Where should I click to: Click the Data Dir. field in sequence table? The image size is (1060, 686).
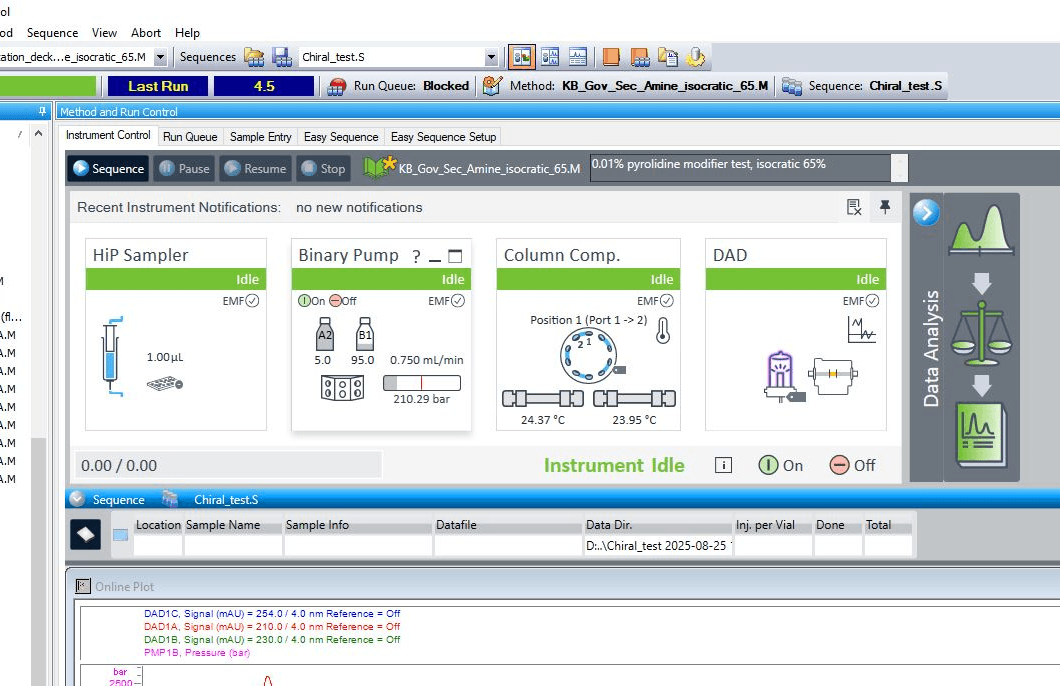coord(658,546)
